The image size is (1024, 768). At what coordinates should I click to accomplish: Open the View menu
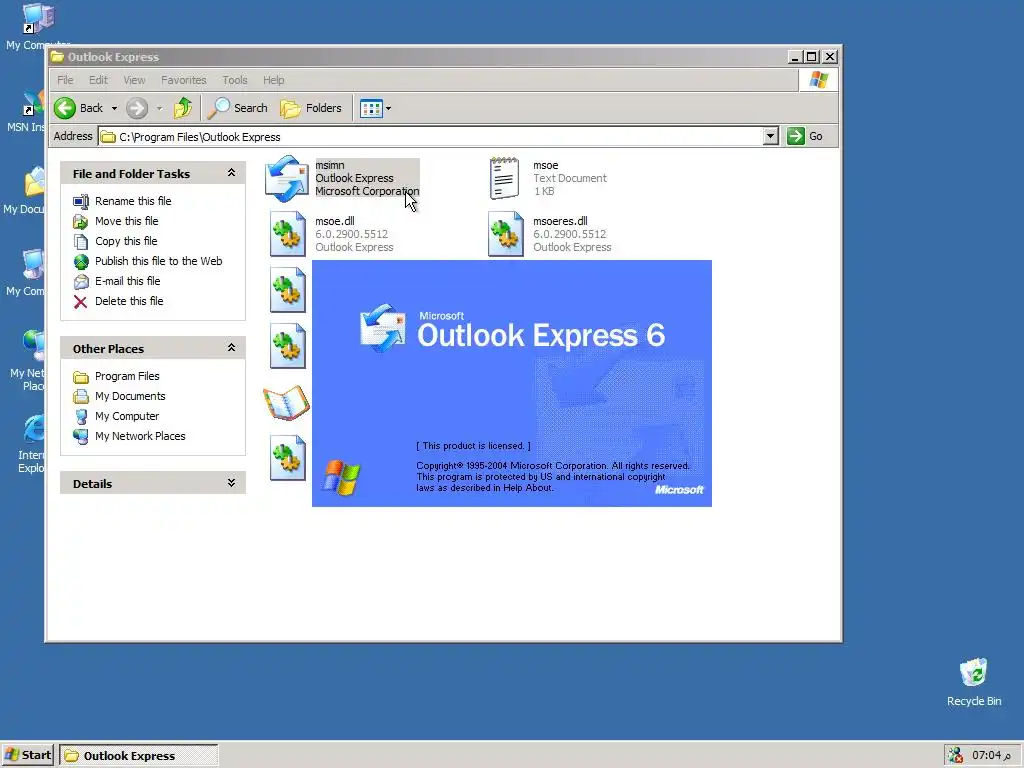[134, 80]
